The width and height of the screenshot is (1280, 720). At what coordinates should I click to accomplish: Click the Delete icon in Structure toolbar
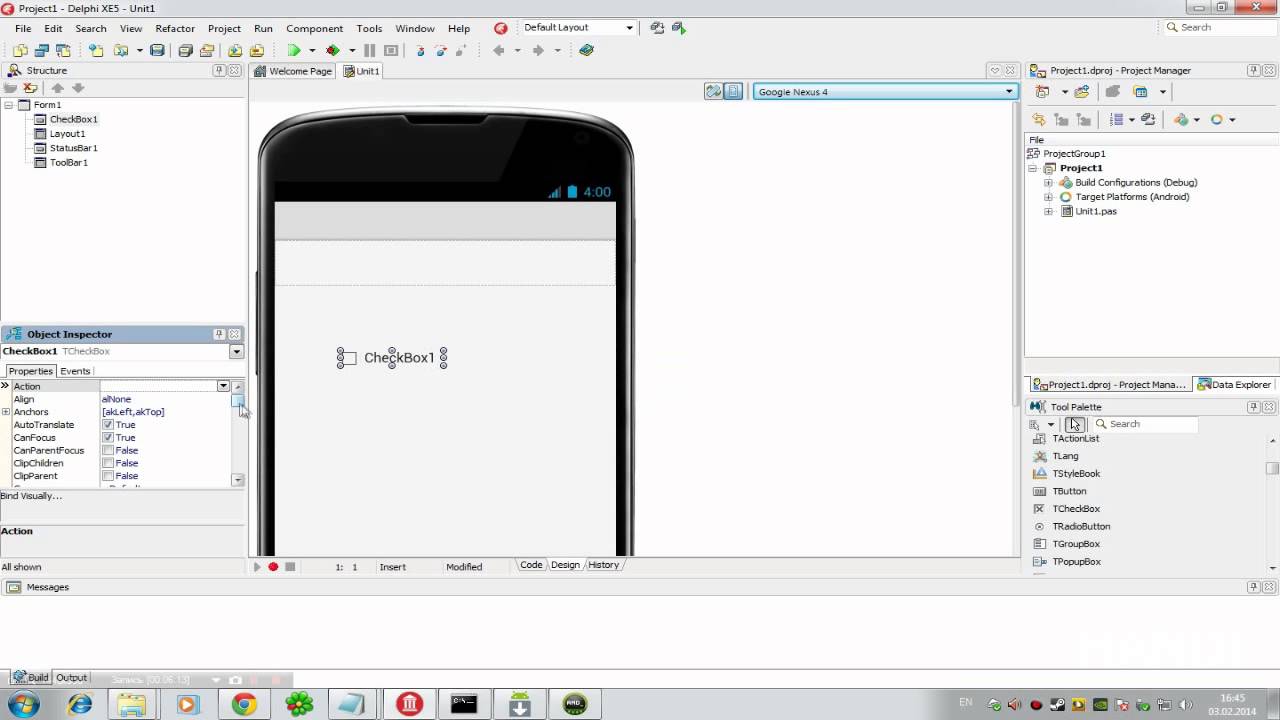pyautogui.click(x=30, y=88)
